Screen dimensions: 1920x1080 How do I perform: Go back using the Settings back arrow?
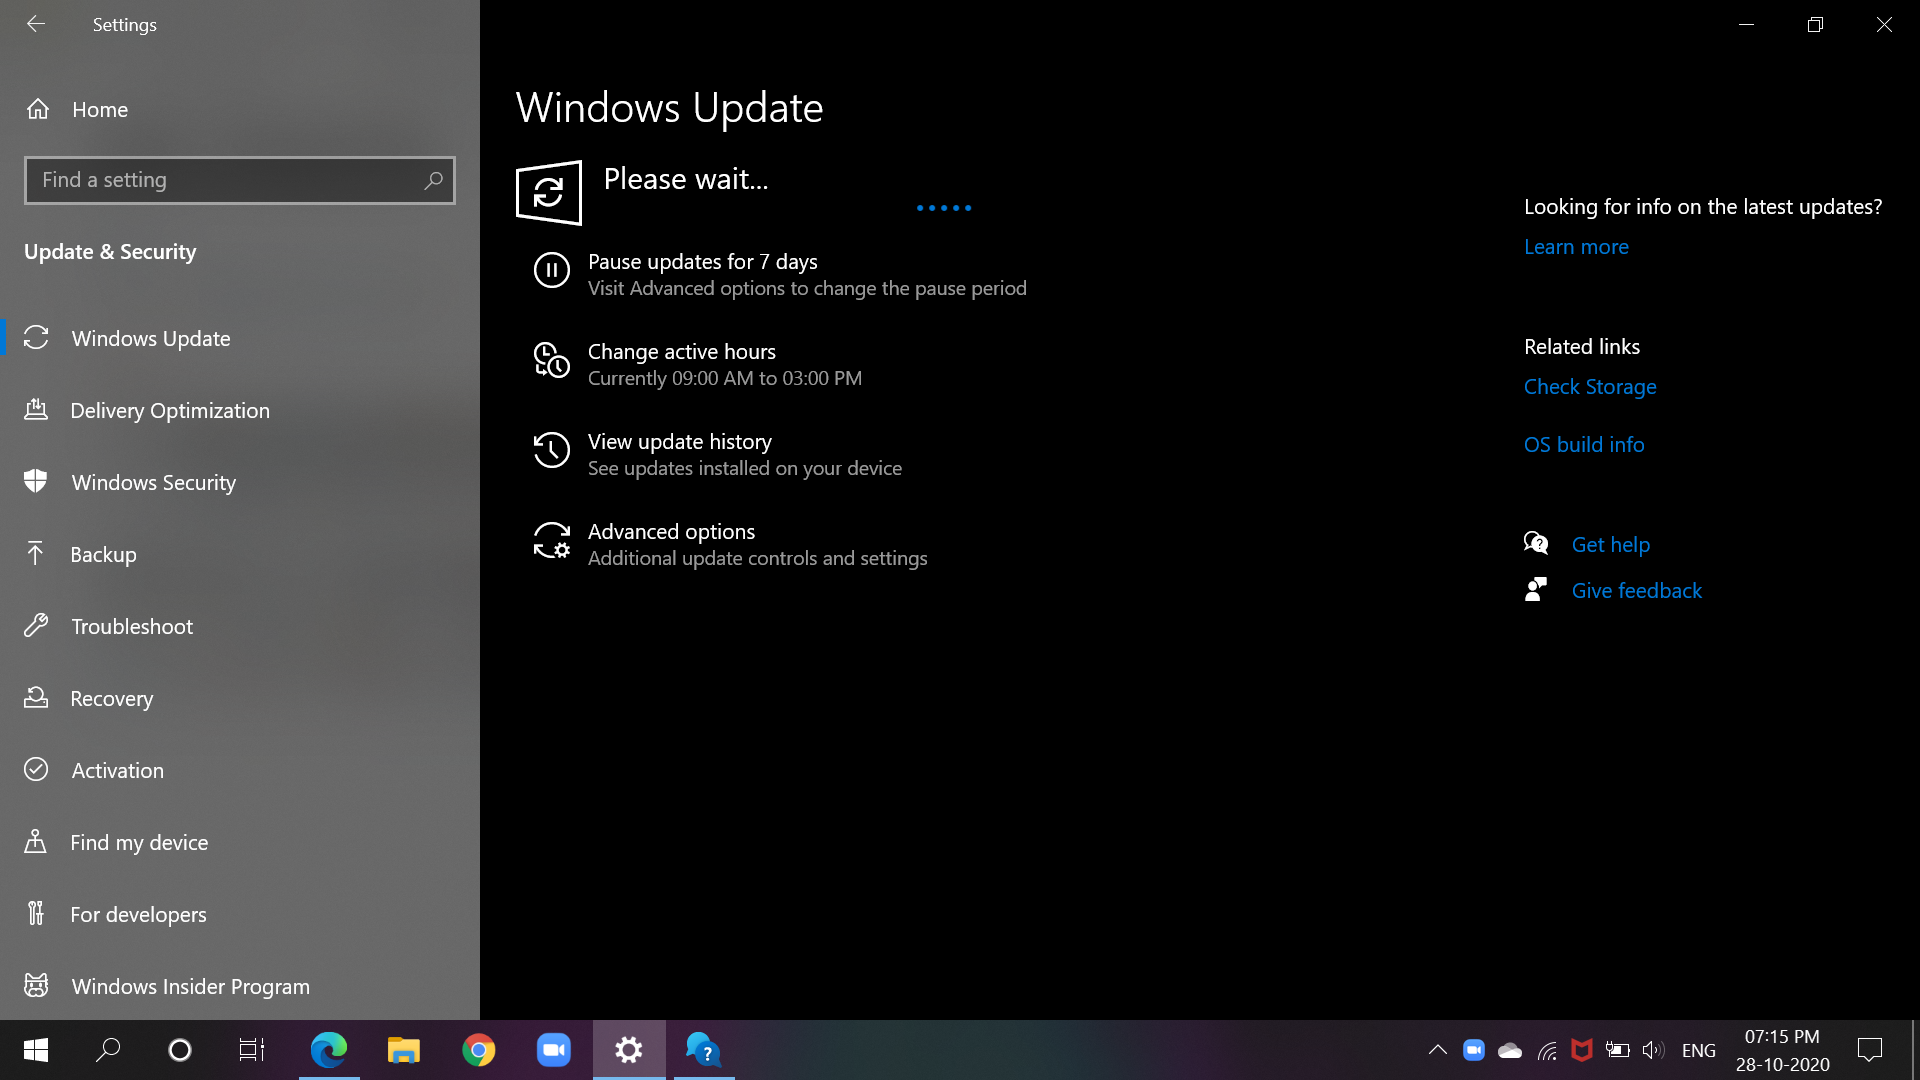[36, 24]
